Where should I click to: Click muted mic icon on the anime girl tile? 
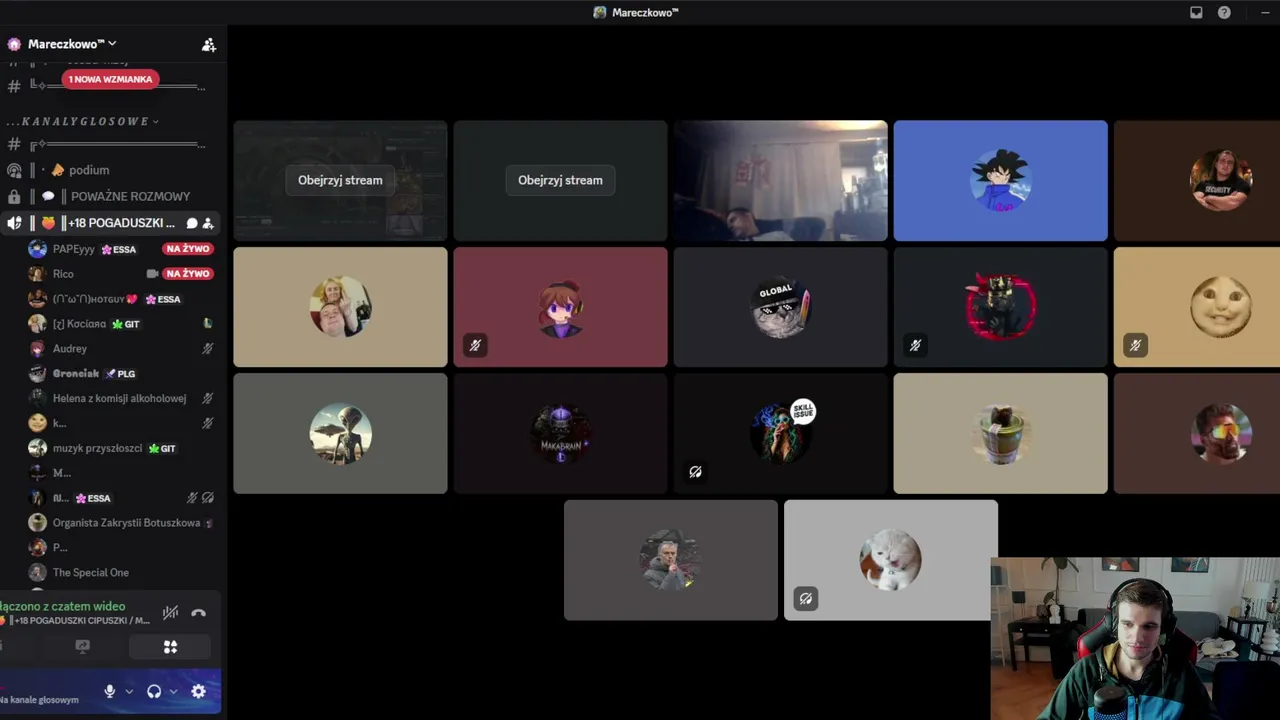[475, 345]
